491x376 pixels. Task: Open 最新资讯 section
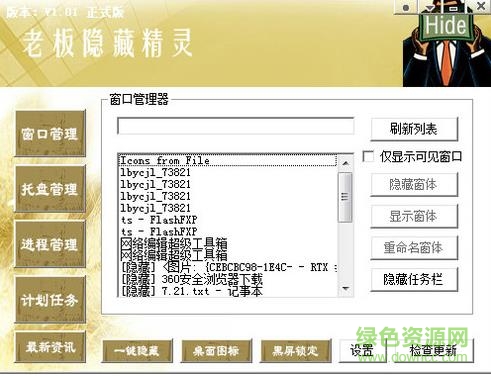click(x=50, y=347)
